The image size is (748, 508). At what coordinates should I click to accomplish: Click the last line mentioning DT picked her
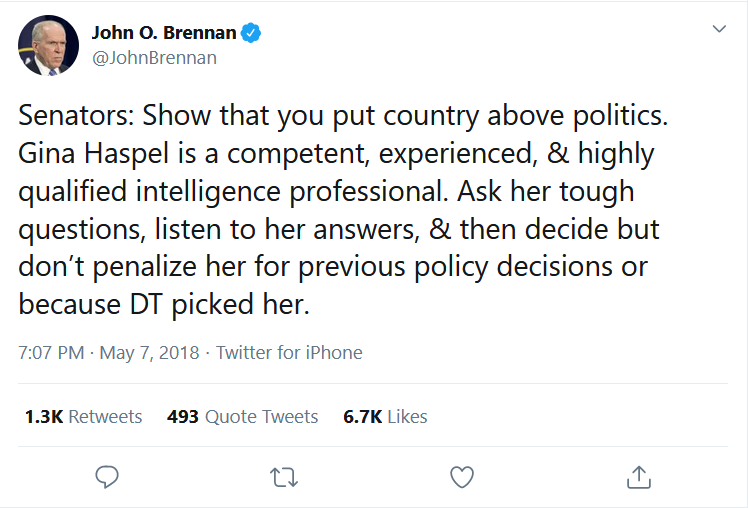tap(164, 305)
